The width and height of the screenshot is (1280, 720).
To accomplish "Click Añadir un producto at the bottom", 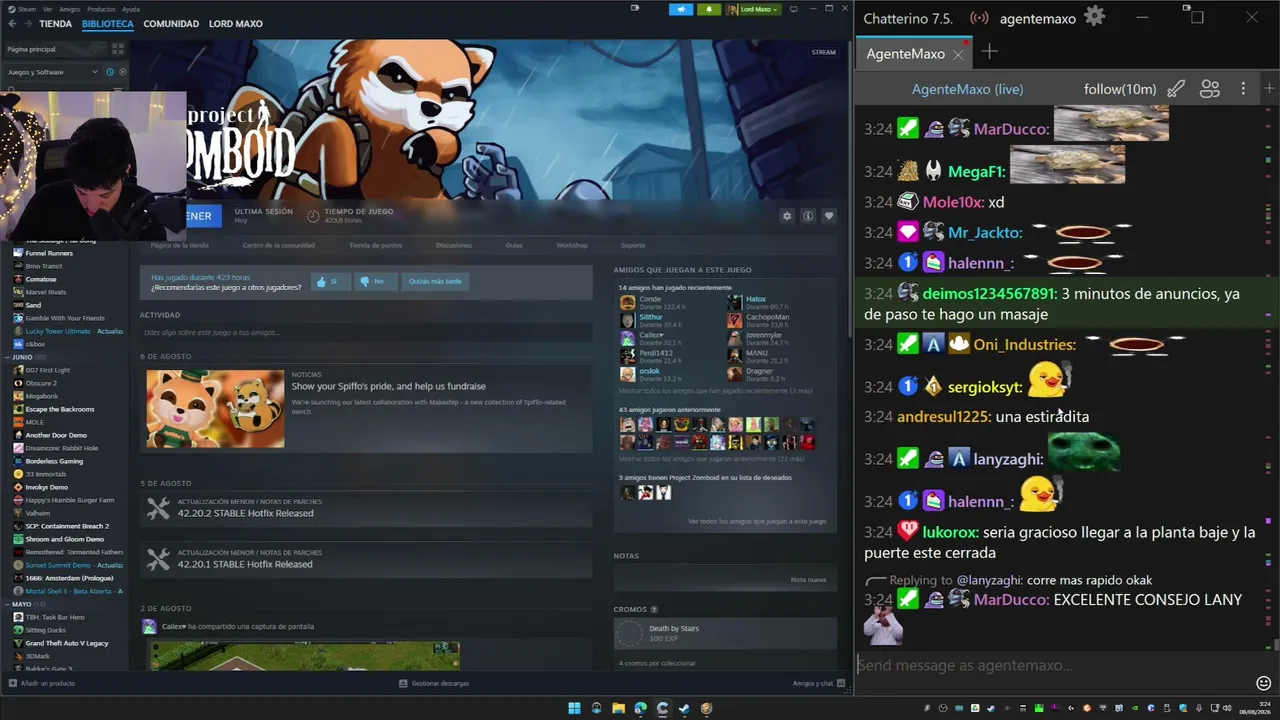I will coord(42,683).
